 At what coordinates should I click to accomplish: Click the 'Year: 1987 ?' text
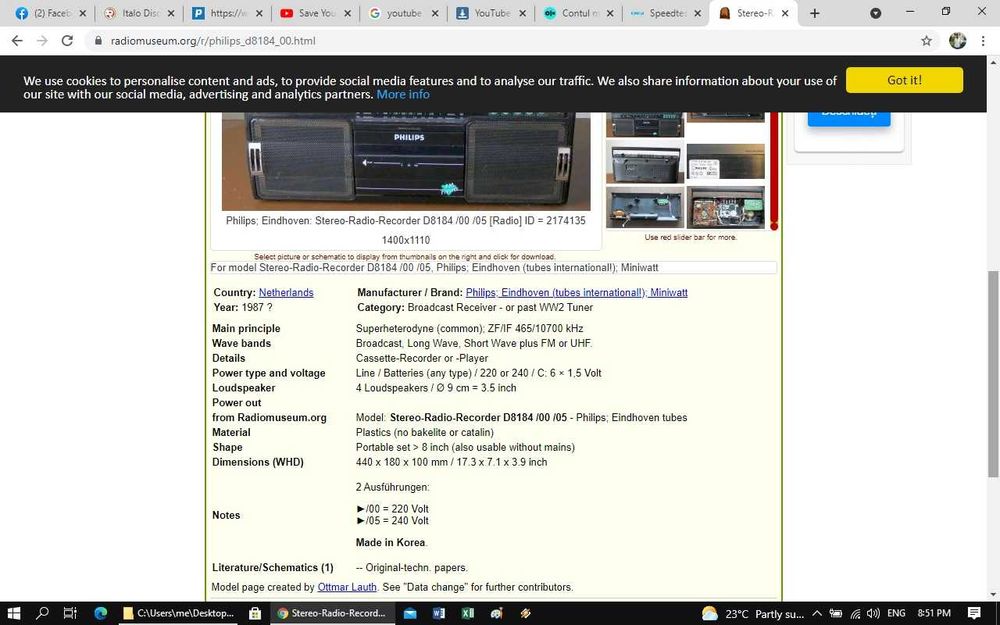[243, 307]
